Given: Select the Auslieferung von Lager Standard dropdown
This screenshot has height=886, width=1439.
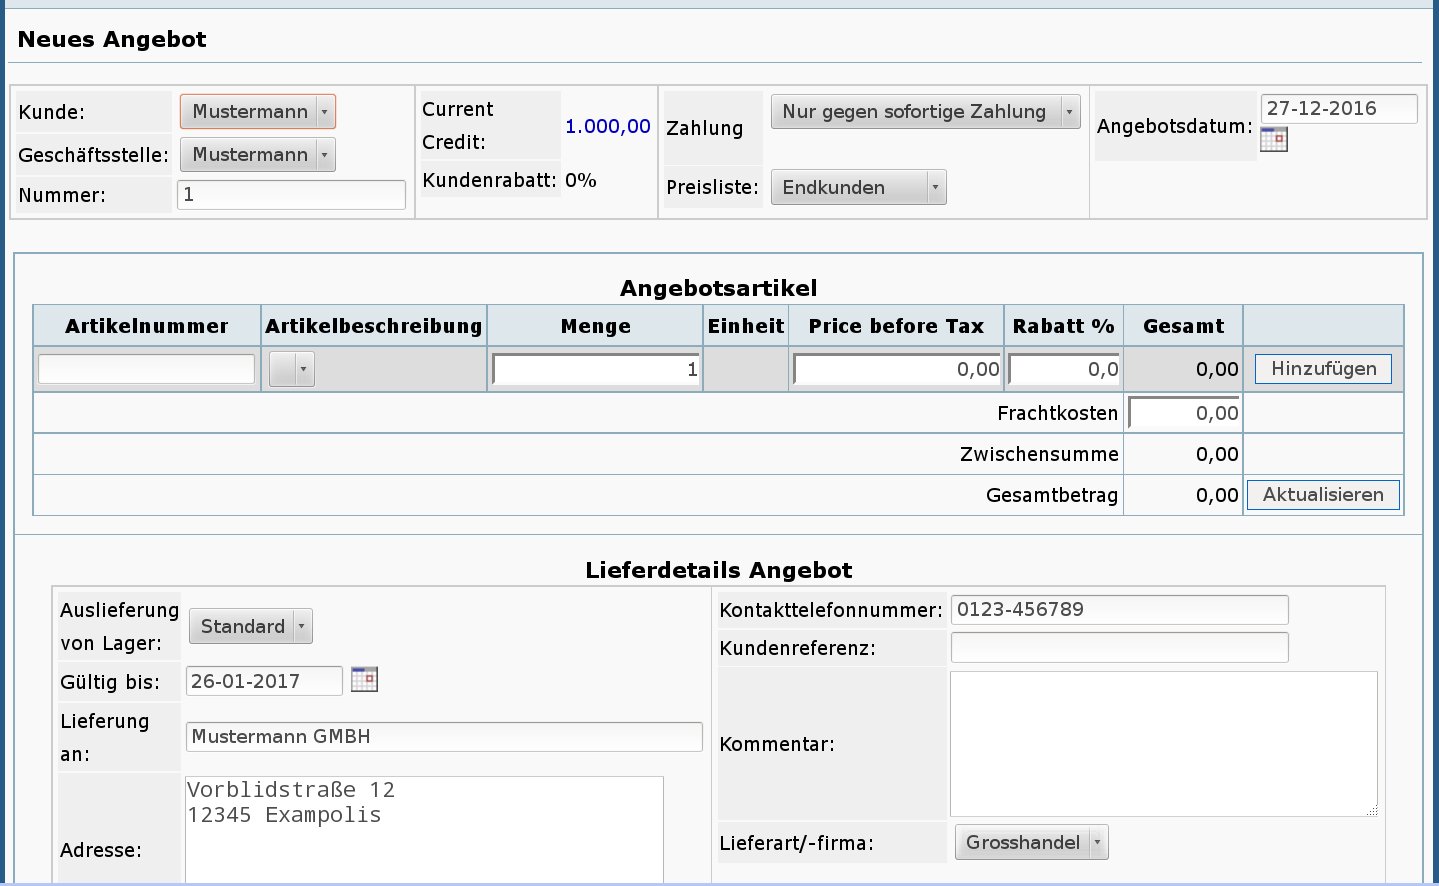Looking at the screenshot, I should (251, 627).
